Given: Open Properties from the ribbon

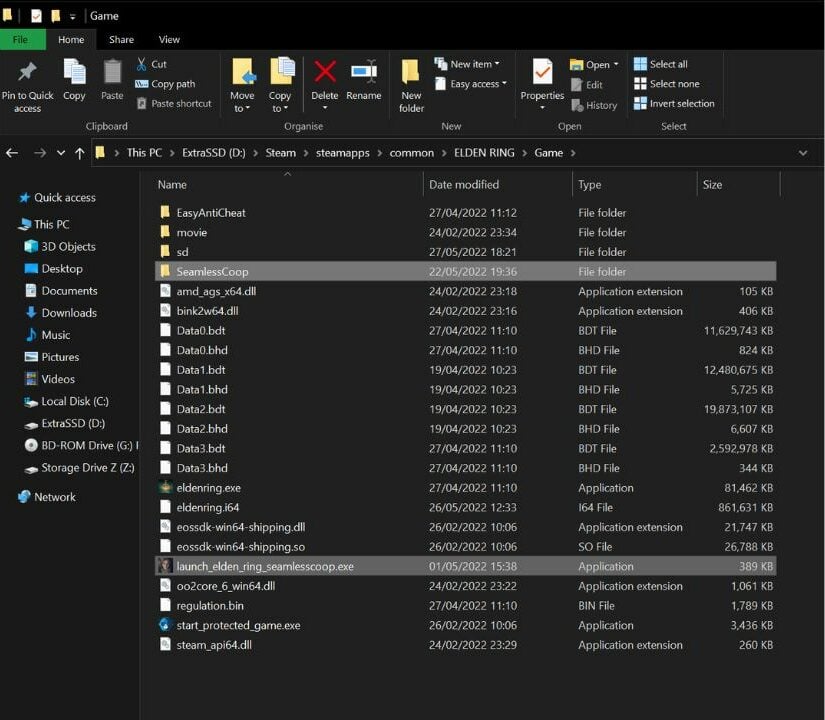Looking at the screenshot, I should [542, 73].
